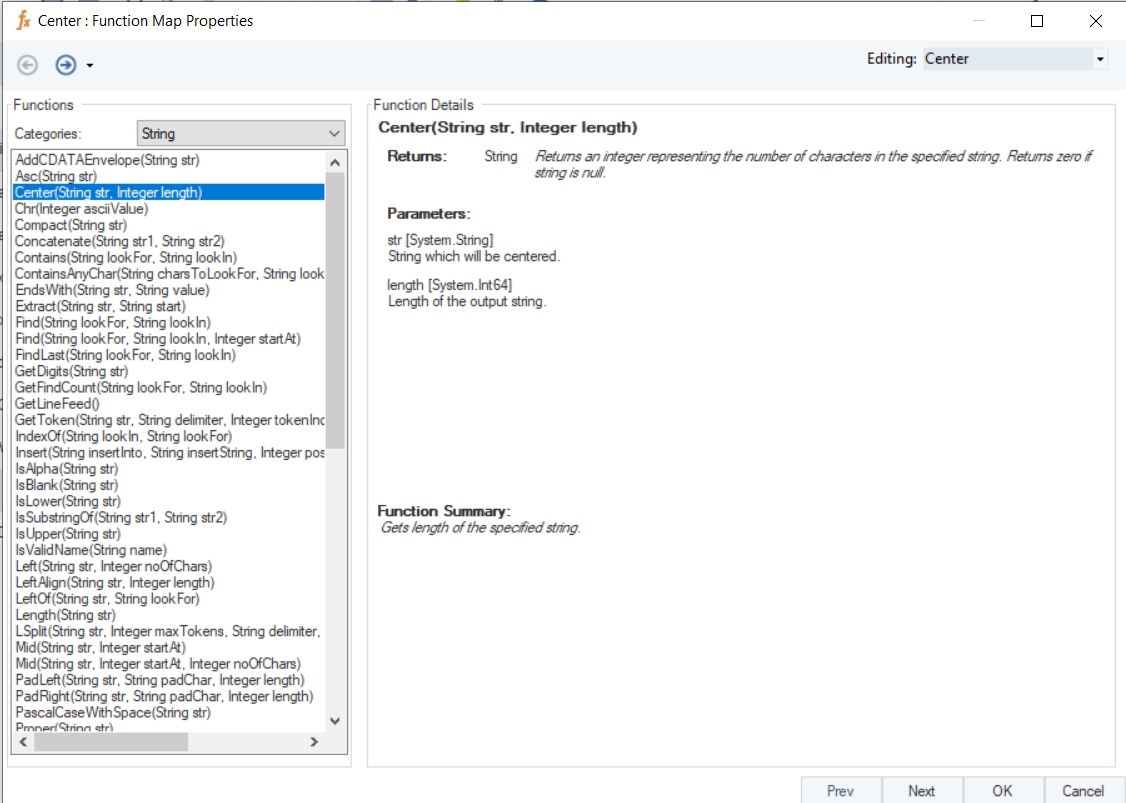The image size is (1126, 803).
Task: Choose IsAlpha(String str) in the list
Action: coord(67,469)
